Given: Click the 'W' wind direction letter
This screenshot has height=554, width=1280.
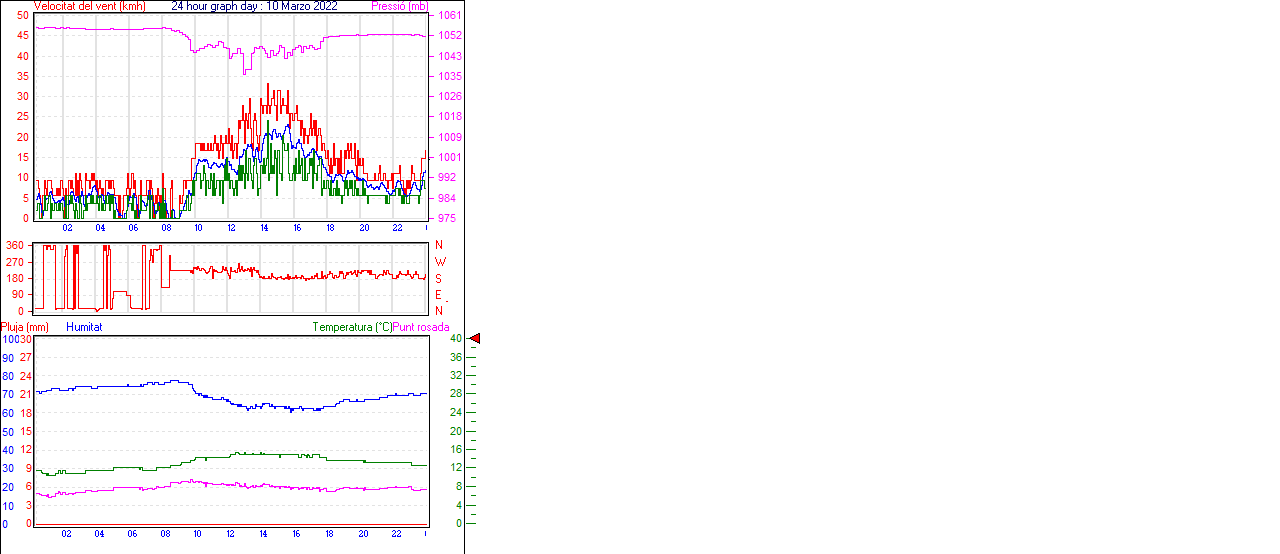Looking at the screenshot, I should [439, 262].
